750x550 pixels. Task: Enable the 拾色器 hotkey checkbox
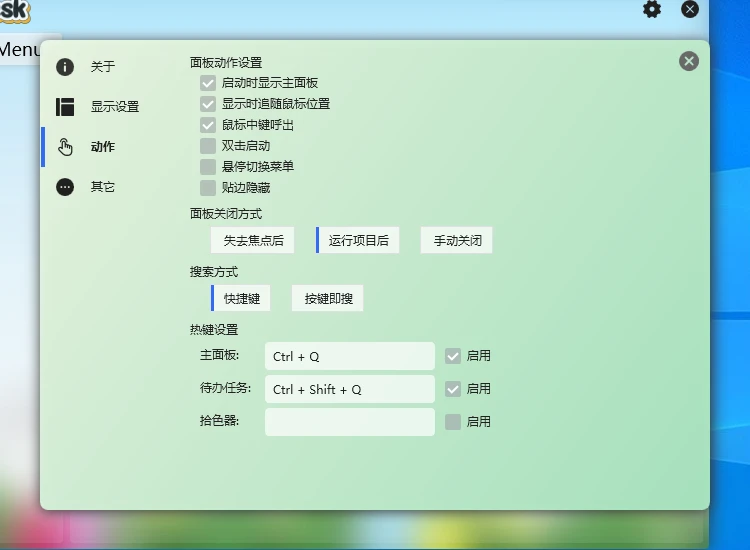tap(453, 422)
